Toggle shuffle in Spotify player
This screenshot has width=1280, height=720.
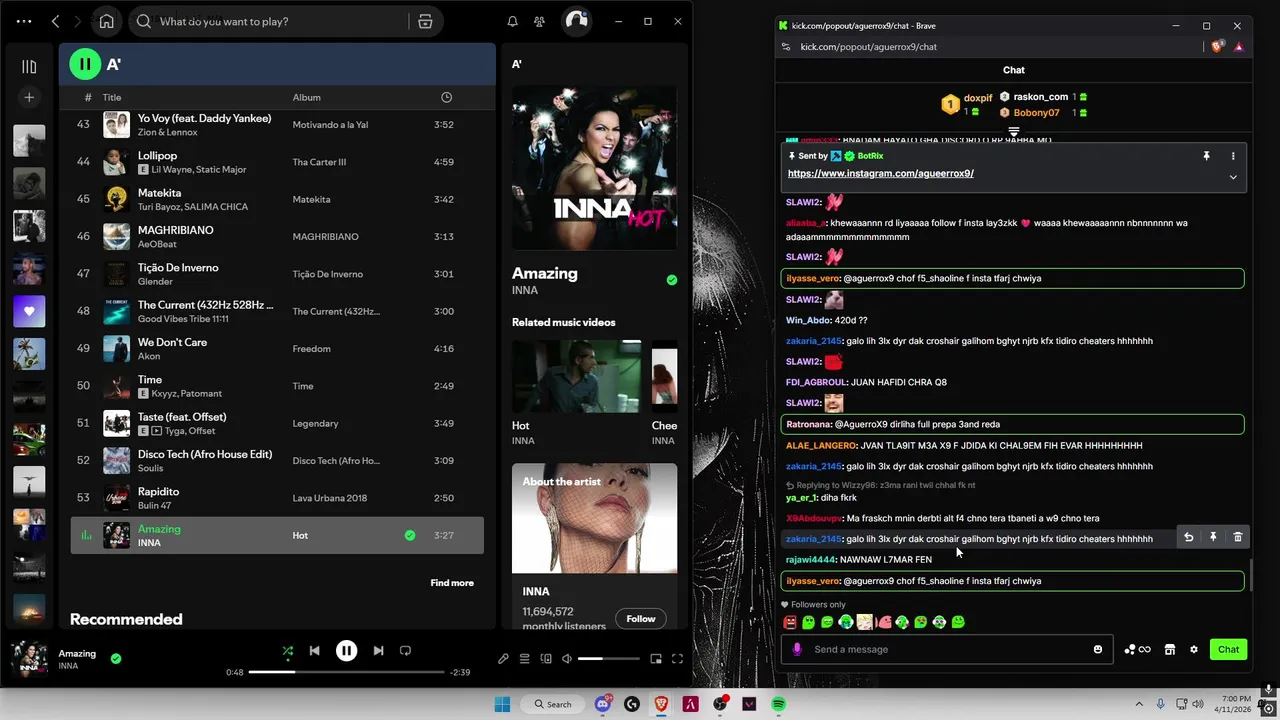(288, 651)
